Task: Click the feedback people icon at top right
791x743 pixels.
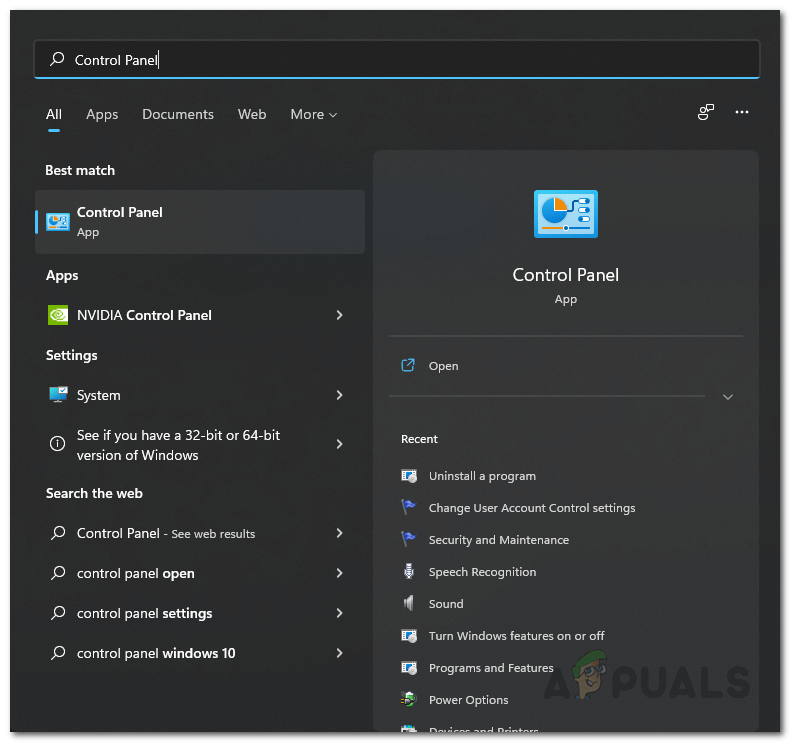Action: point(706,112)
